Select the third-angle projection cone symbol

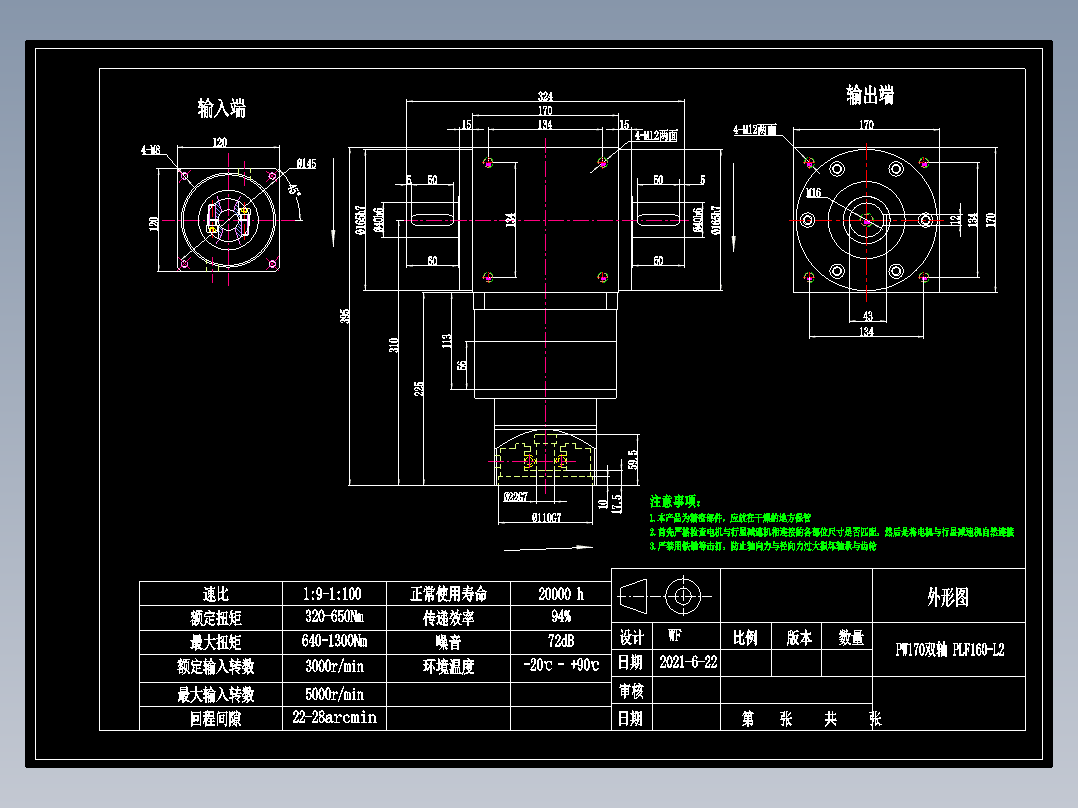click(634, 597)
